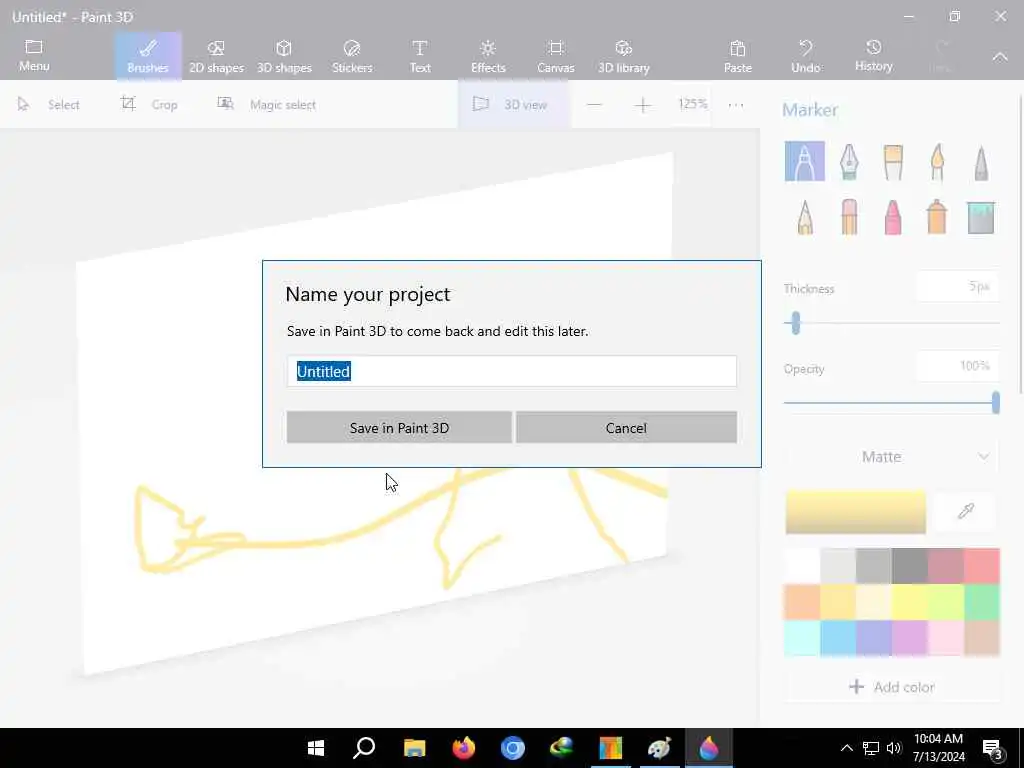1024x768 pixels.
Task: Click the Opacity slider handle
Action: point(995,402)
